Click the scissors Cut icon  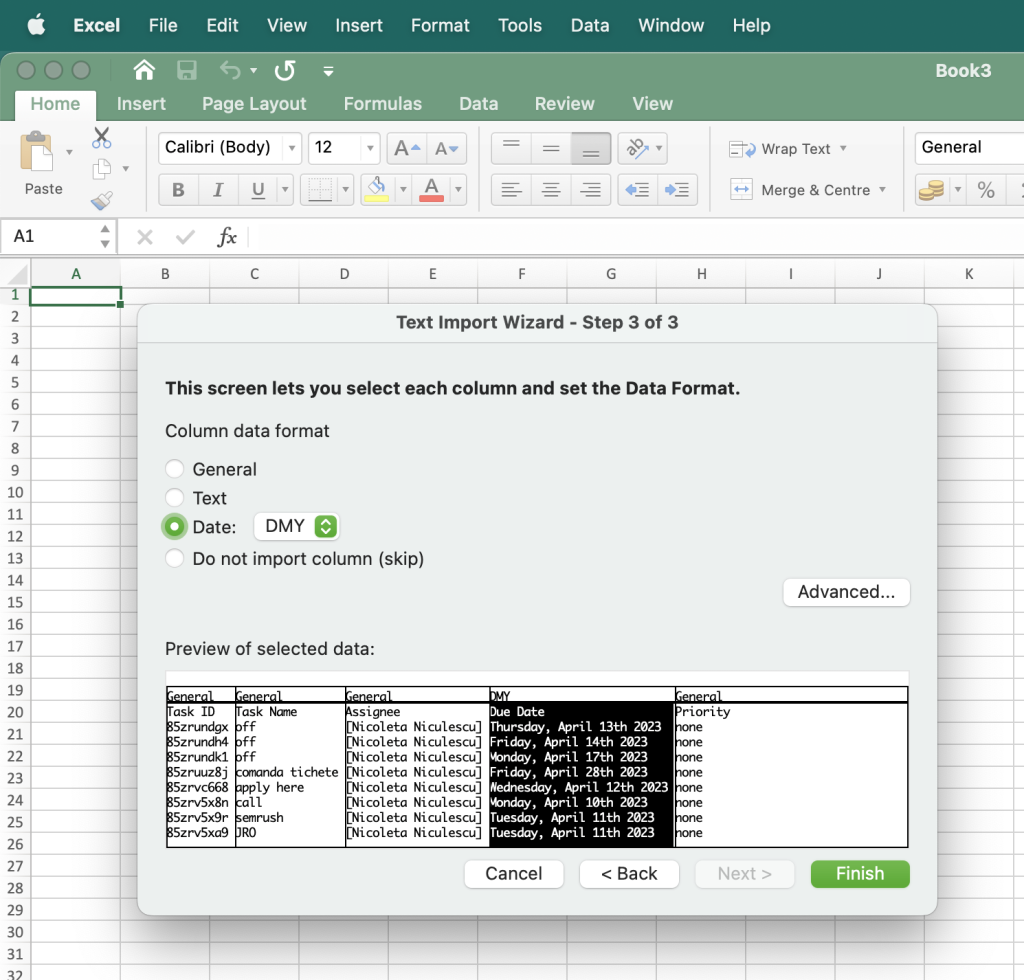click(101, 138)
